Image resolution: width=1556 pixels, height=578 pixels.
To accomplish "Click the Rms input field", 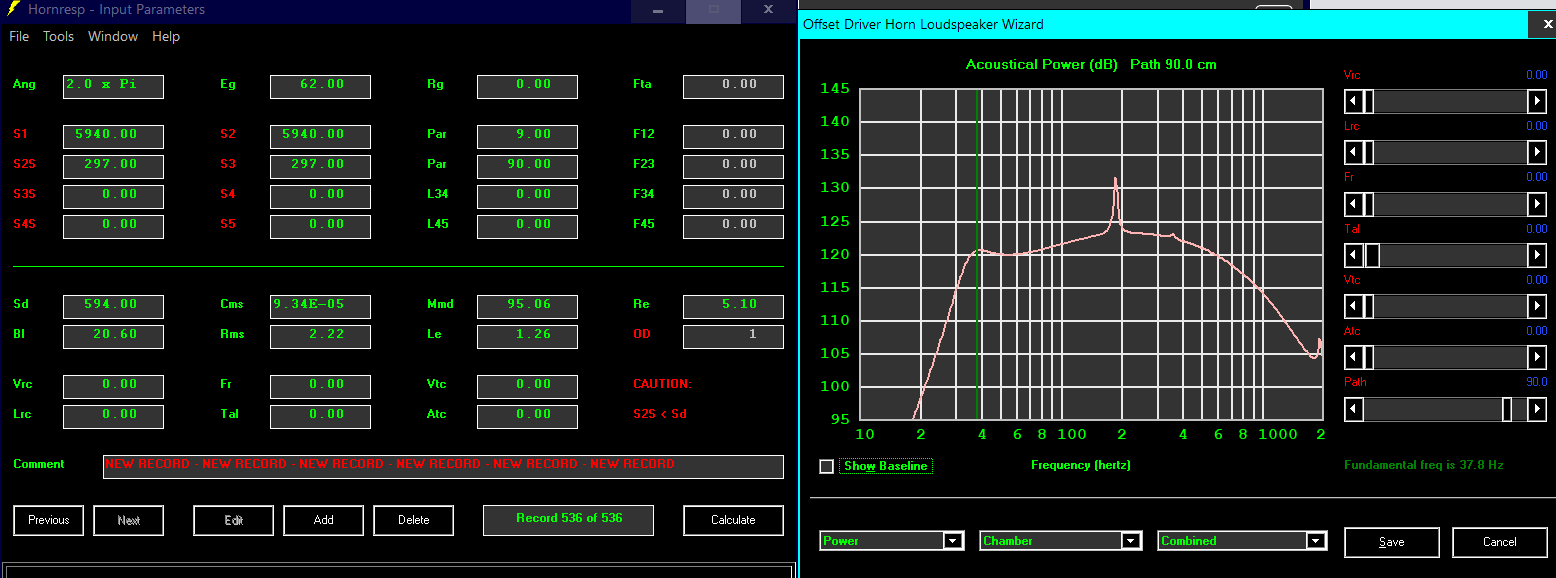I will pos(320,336).
